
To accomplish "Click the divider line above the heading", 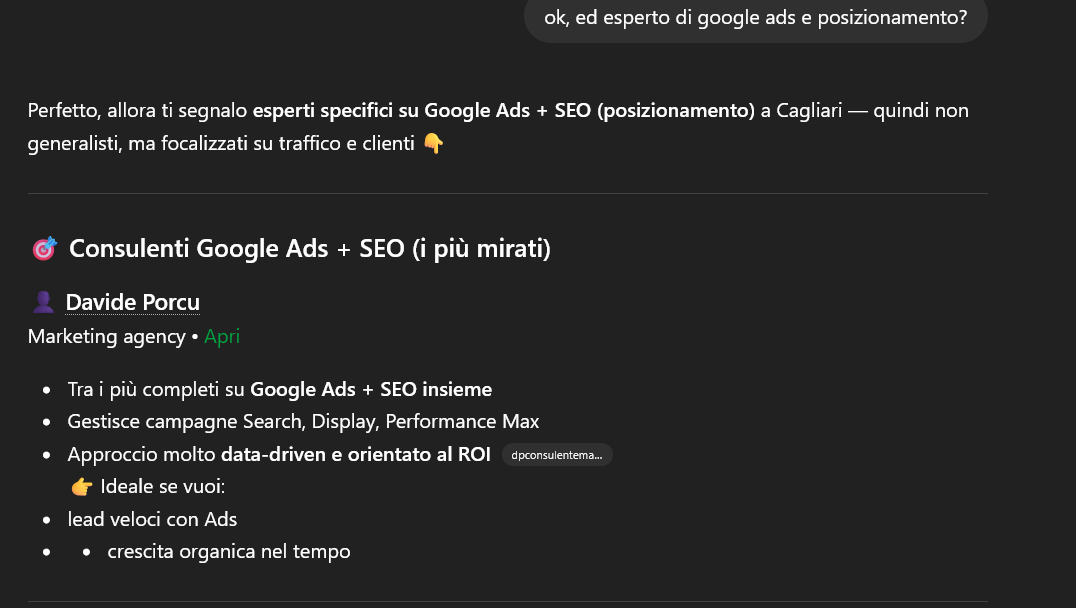I will coord(507,192).
